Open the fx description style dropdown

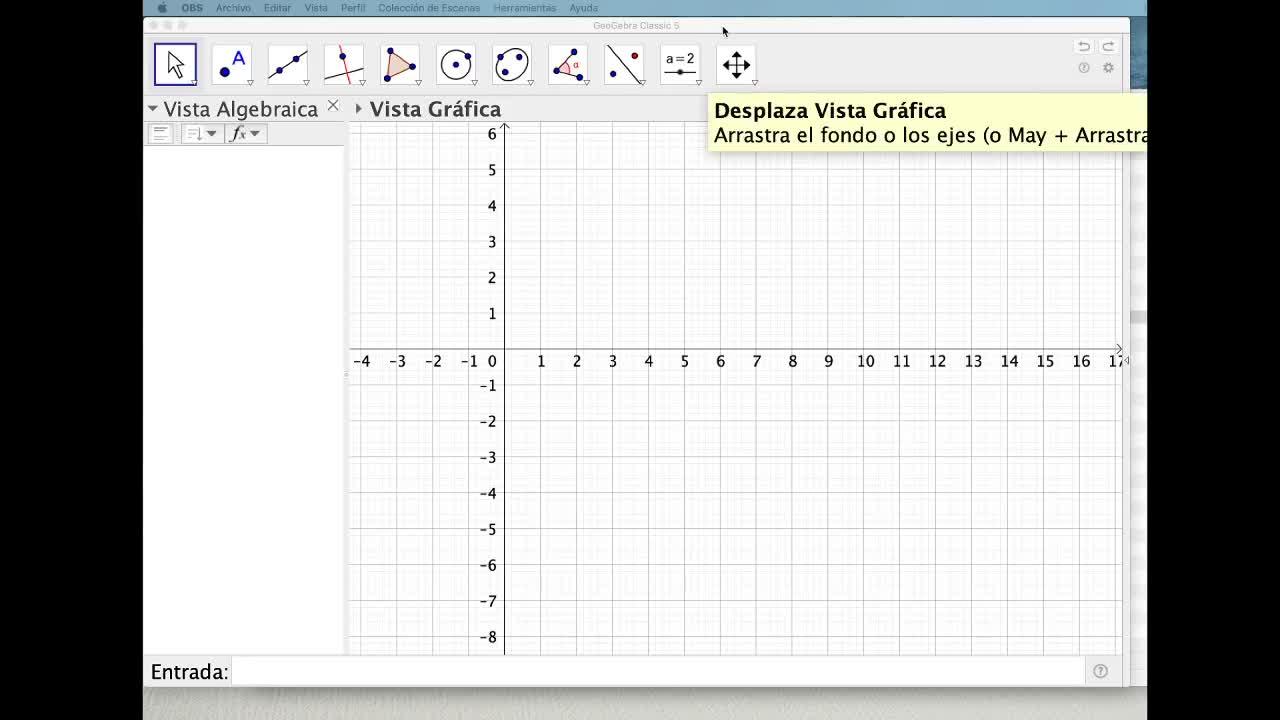(x=246, y=133)
